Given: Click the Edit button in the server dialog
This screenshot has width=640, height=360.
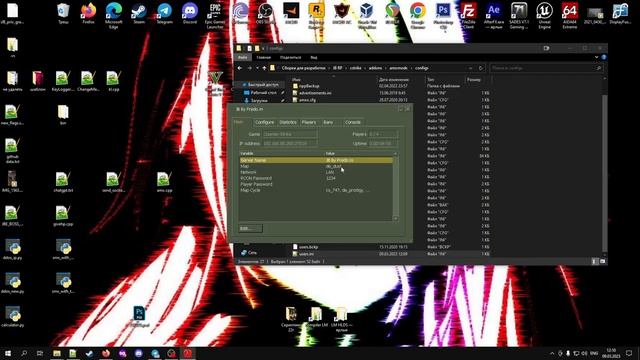Looking at the screenshot, I should [250, 228].
